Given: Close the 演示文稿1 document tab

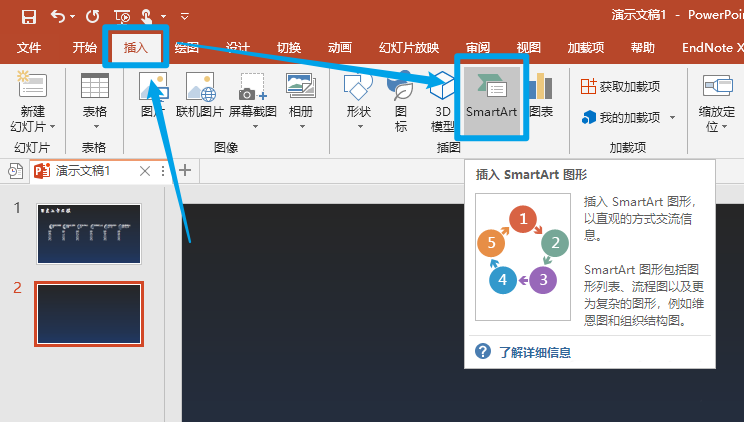Looking at the screenshot, I should pos(145,171).
